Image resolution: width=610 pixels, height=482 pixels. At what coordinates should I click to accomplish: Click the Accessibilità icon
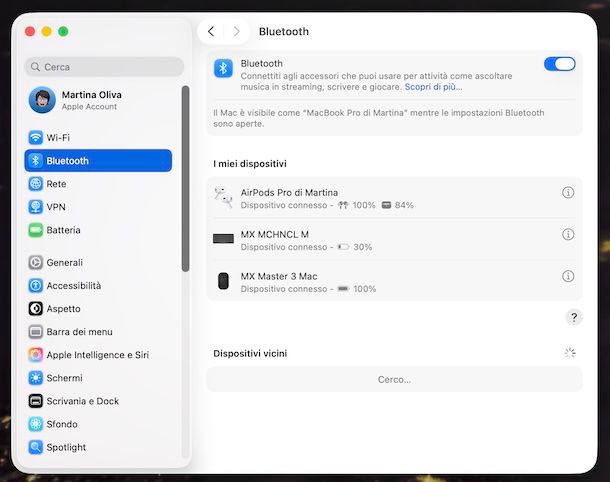[35, 286]
